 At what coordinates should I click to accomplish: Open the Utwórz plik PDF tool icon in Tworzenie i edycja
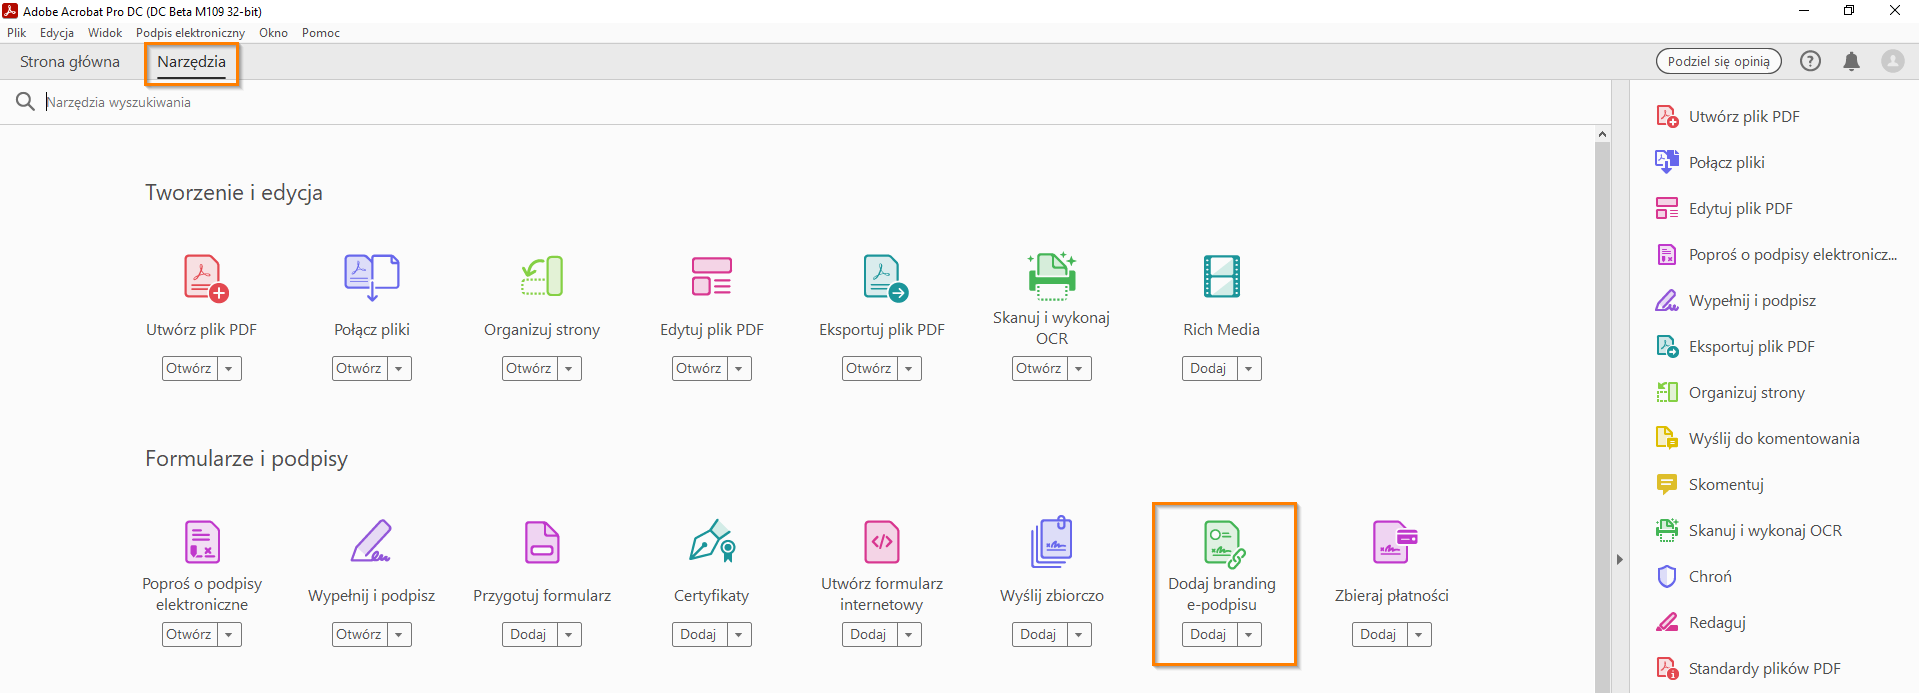pos(206,277)
